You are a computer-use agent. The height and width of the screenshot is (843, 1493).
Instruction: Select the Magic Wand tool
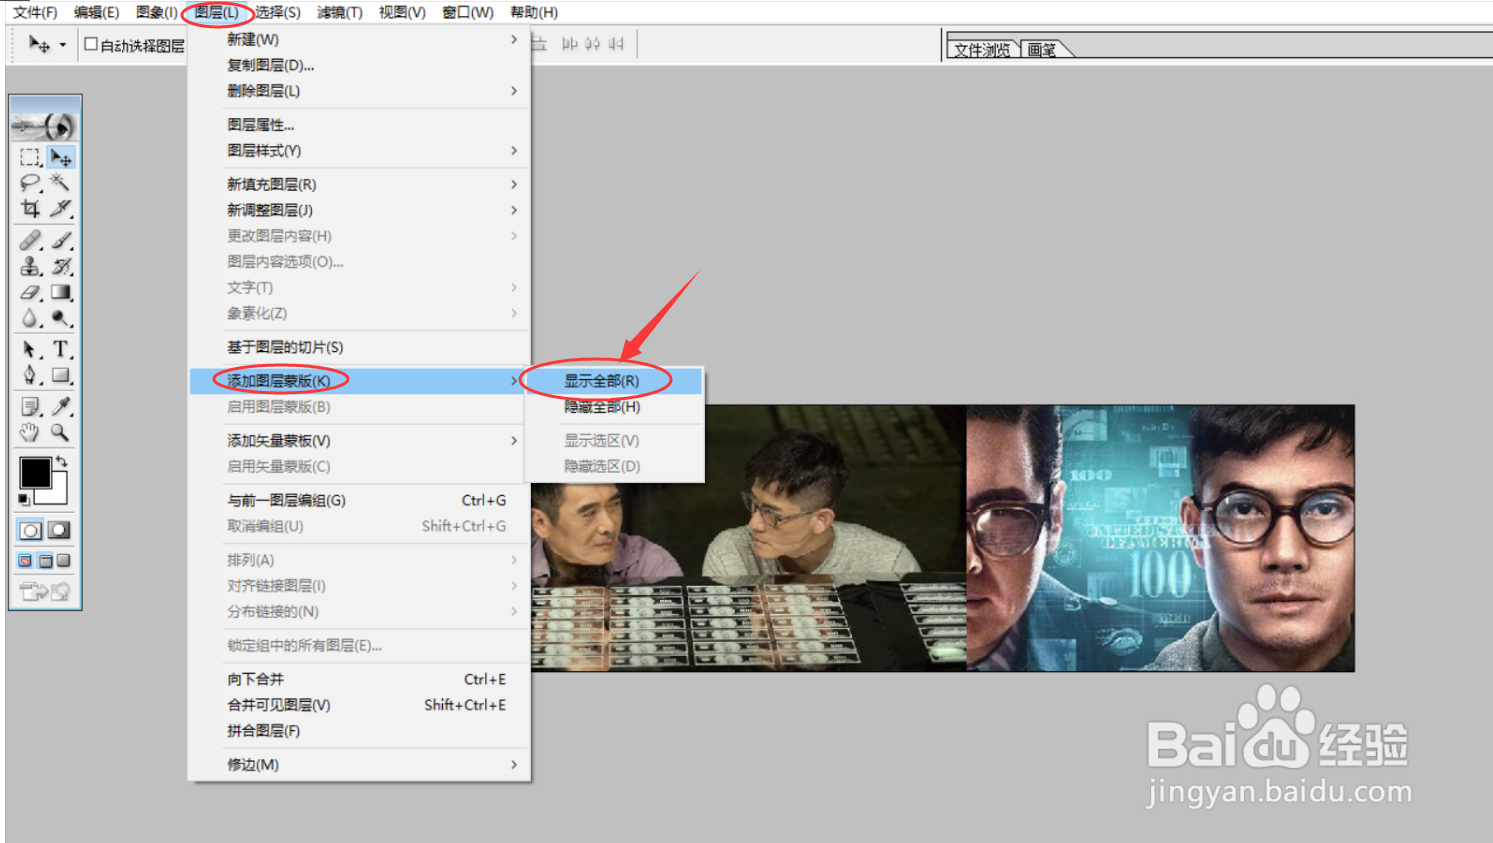click(61, 183)
